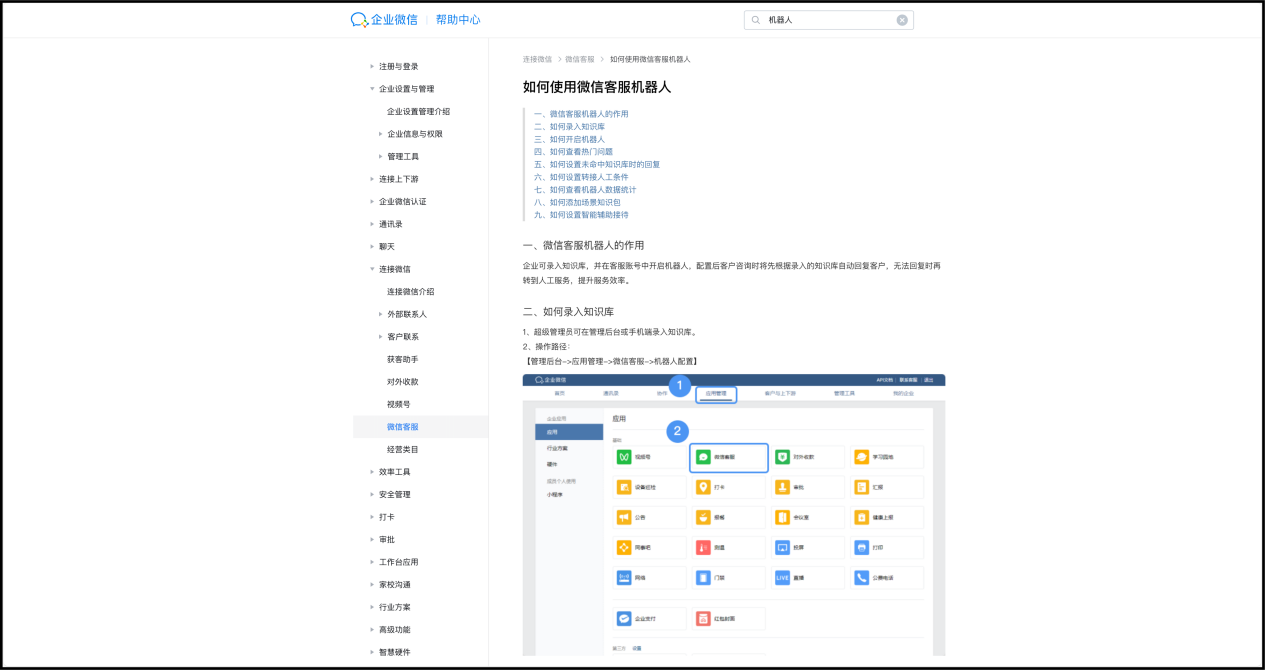The height and width of the screenshot is (670, 1265).
Task: Expand the 效率工具 sidebar section
Action: (x=372, y=472)
